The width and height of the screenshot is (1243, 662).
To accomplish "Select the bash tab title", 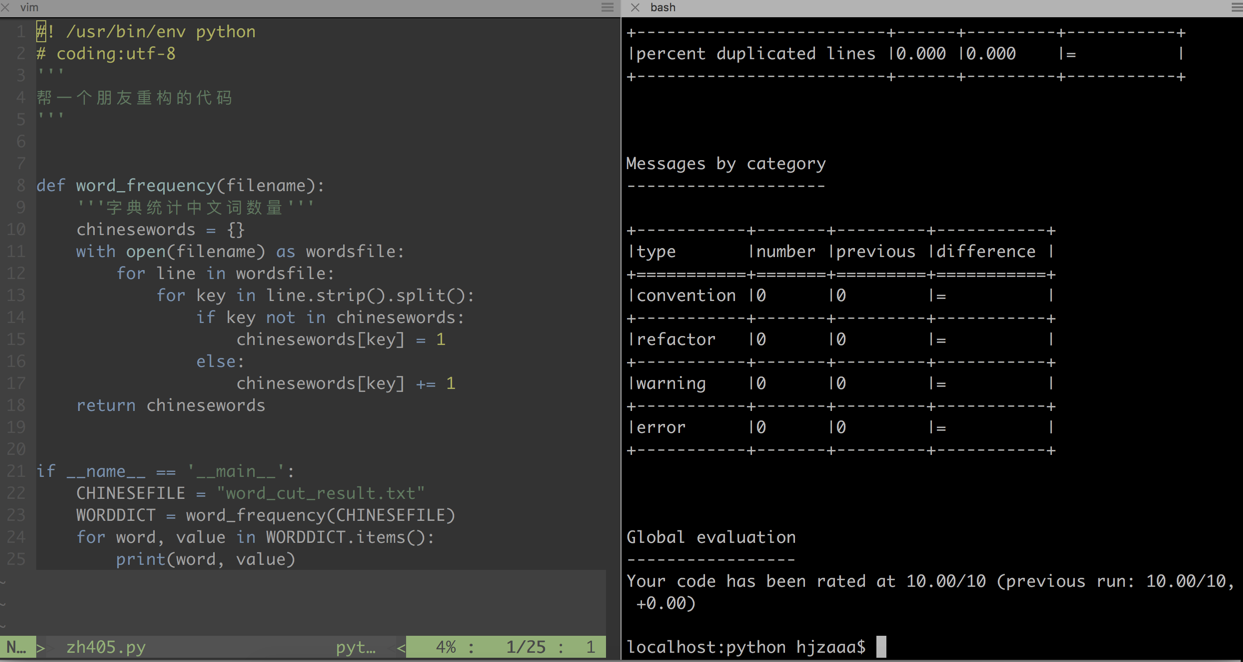I will tap(663, 7).
